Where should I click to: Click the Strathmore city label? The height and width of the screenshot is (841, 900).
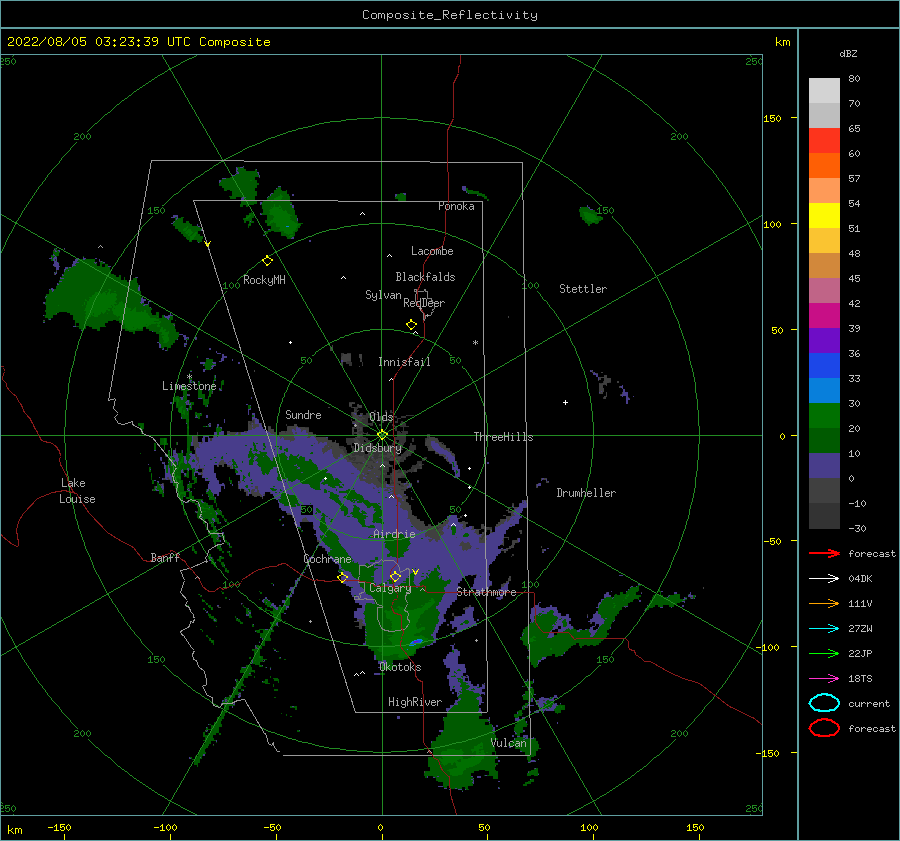pos(486,592)
